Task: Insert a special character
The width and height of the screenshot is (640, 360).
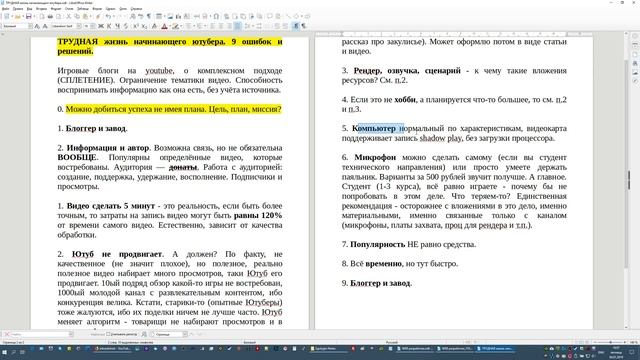Action: click(216, 16)
